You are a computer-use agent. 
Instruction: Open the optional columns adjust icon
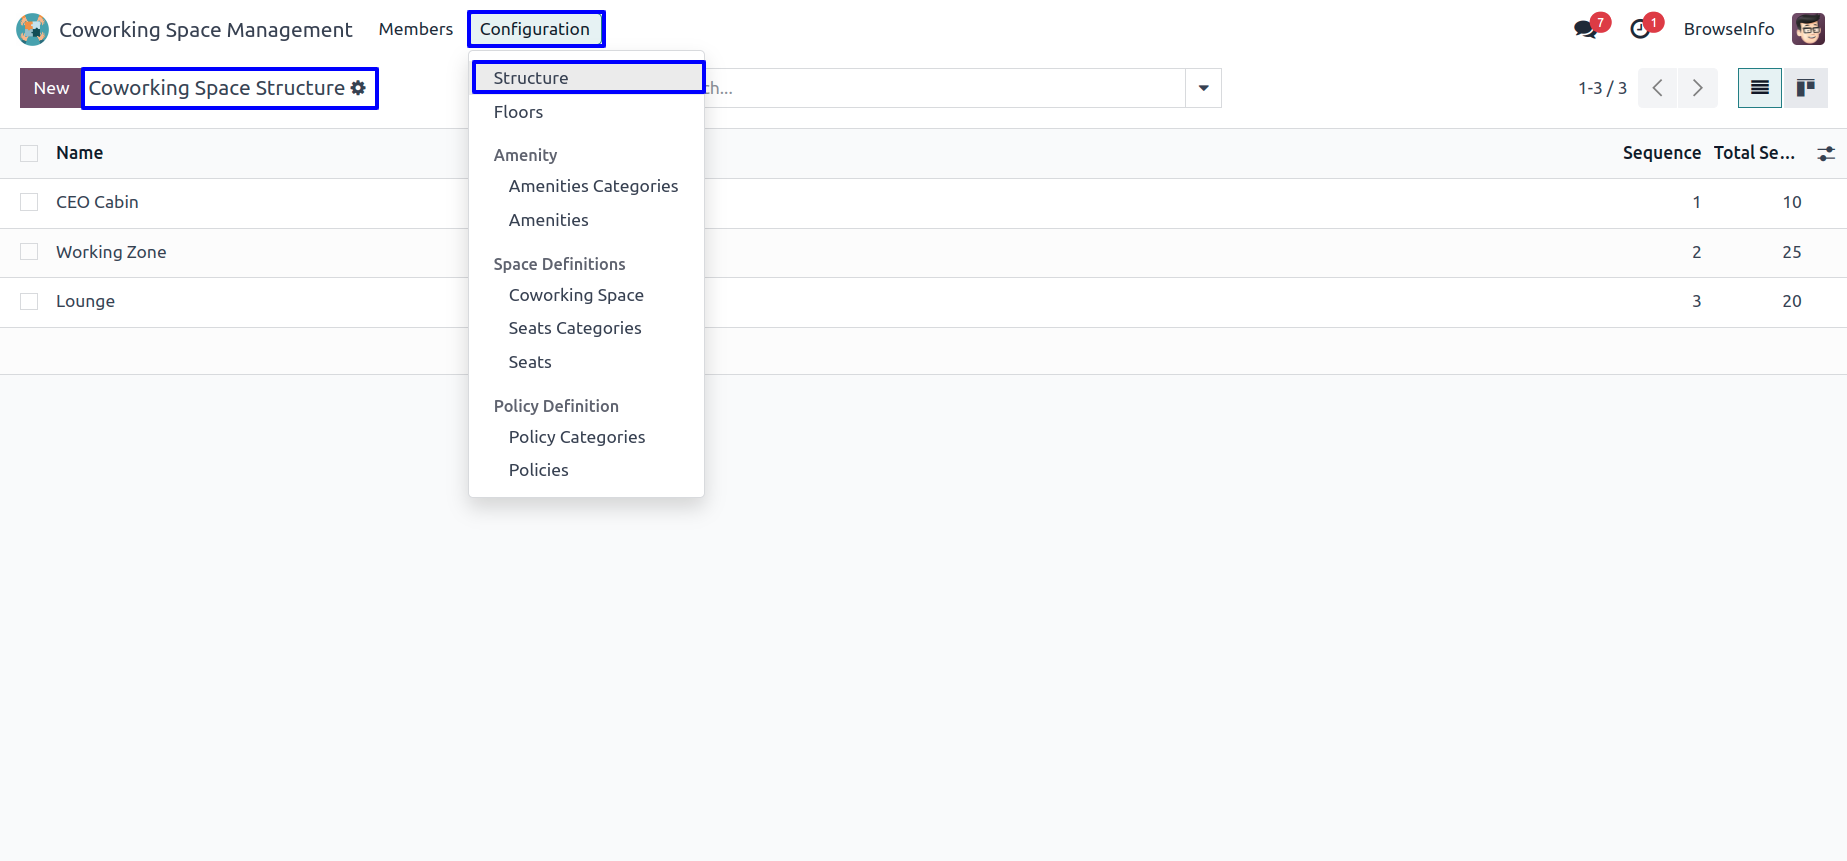coord(1826,154)
